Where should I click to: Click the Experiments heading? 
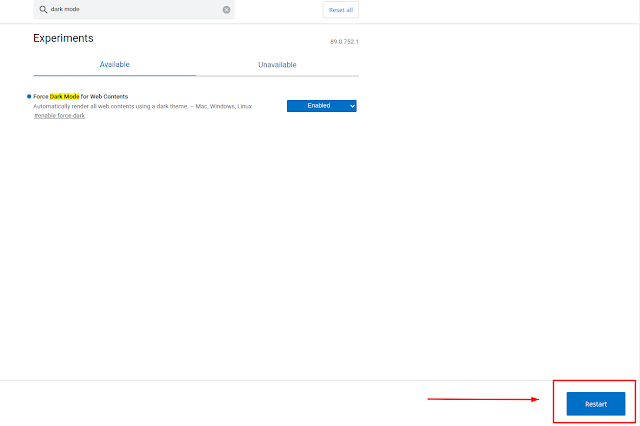click(63, 38)
